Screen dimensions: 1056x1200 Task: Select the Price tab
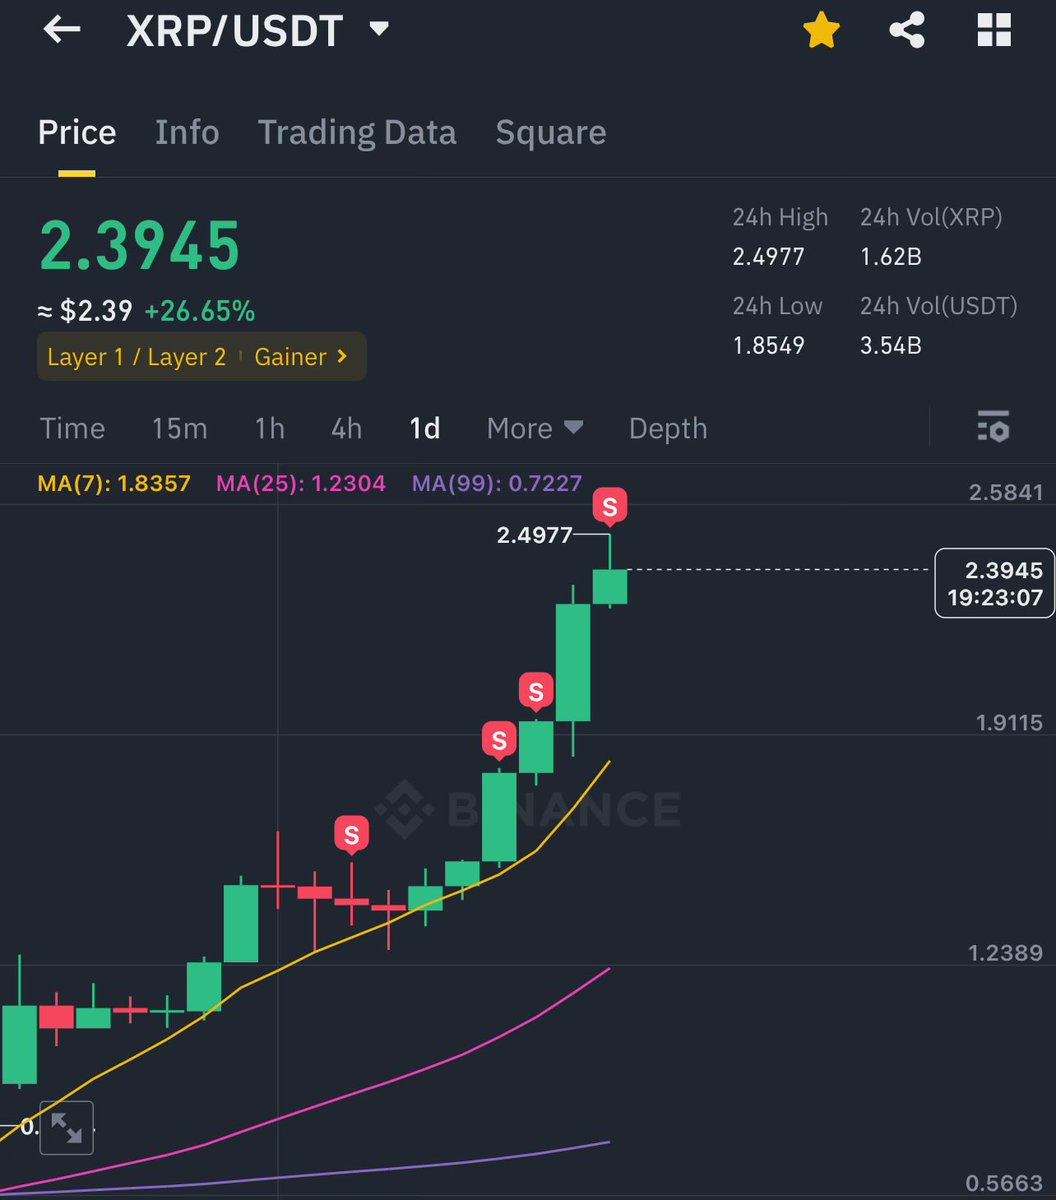point(77,132)
